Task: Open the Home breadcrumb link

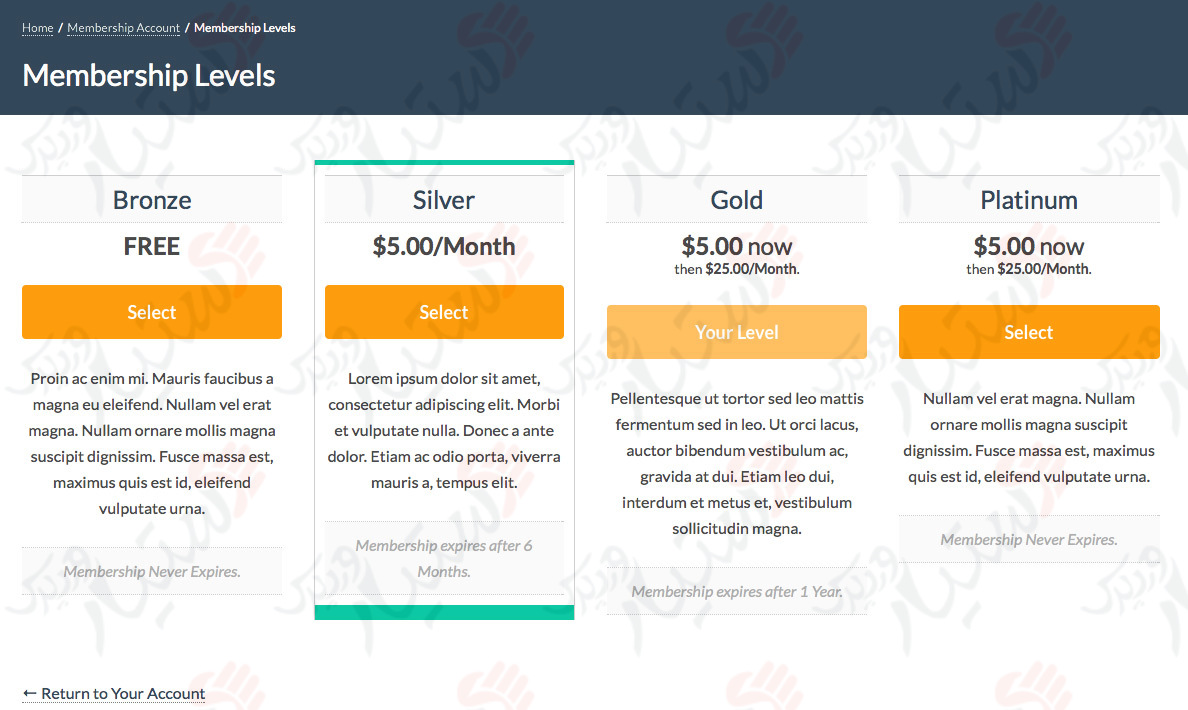Action: pyautogui.click(x=37, y=28)
